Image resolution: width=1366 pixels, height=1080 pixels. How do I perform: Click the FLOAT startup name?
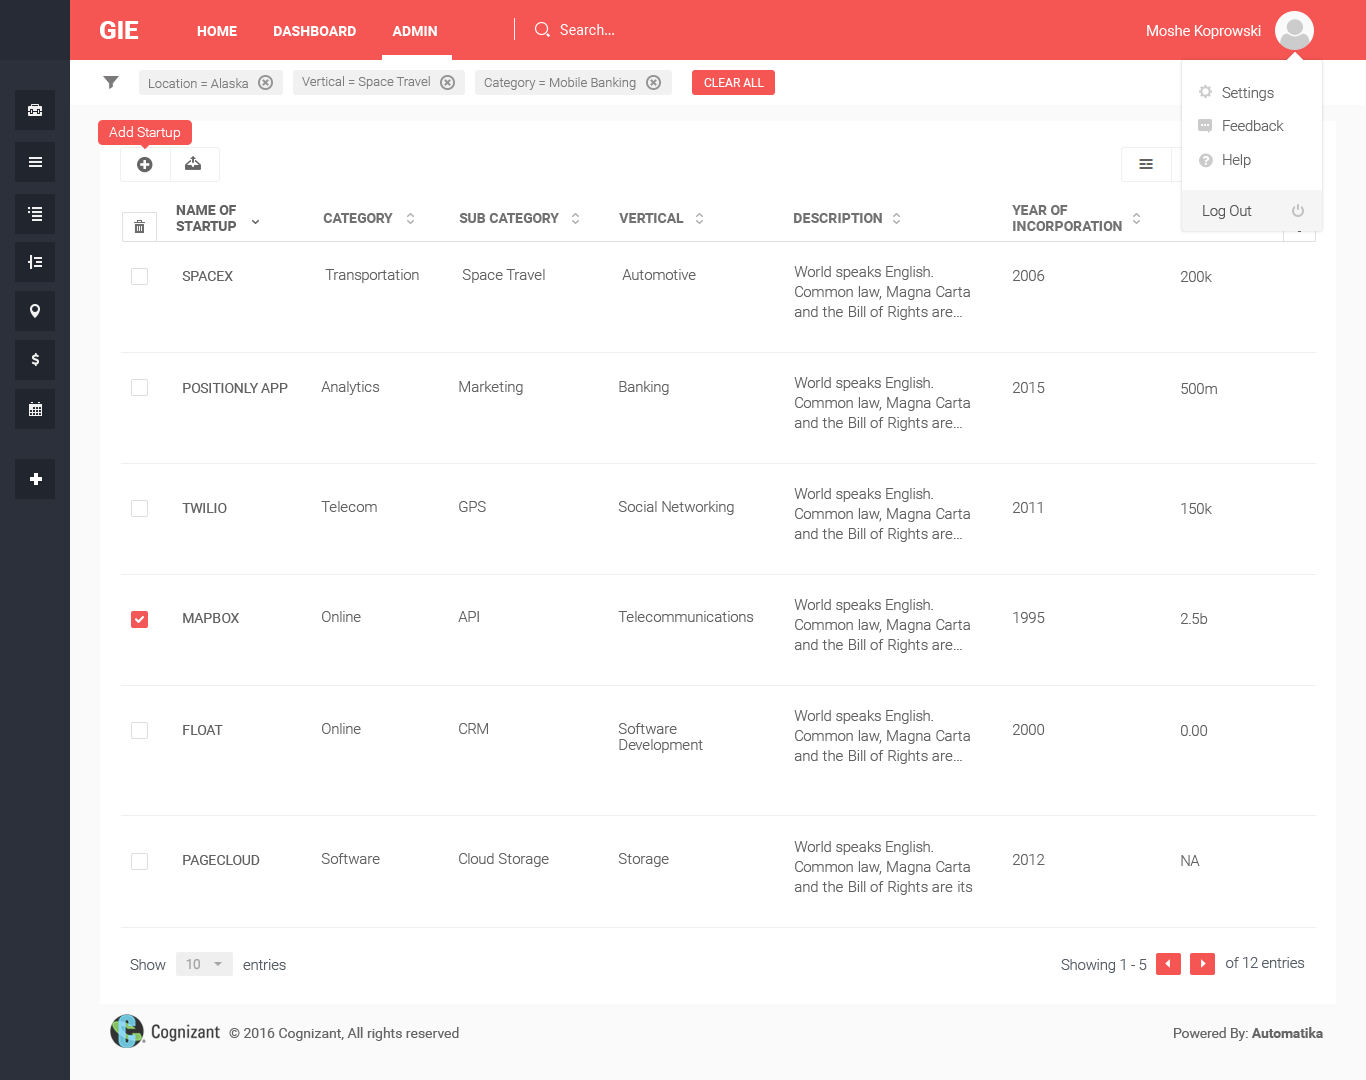click(202, 731)
